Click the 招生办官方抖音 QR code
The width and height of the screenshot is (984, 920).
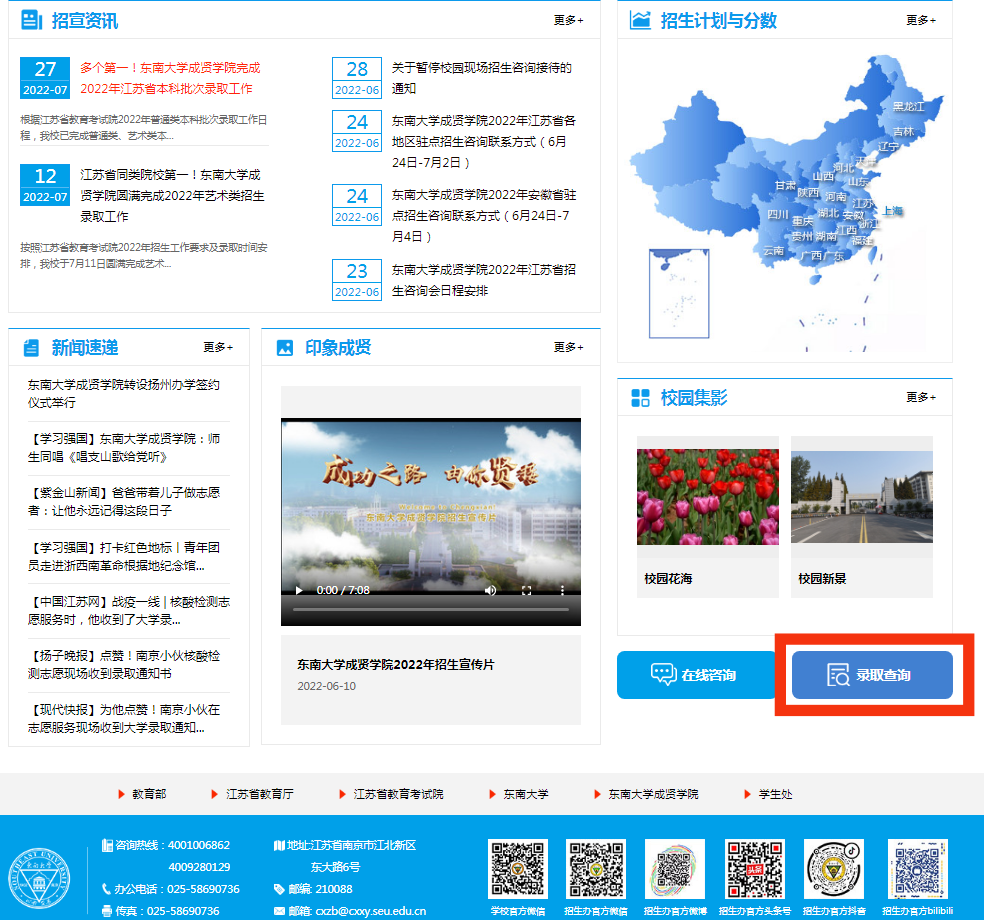(835, 870)
